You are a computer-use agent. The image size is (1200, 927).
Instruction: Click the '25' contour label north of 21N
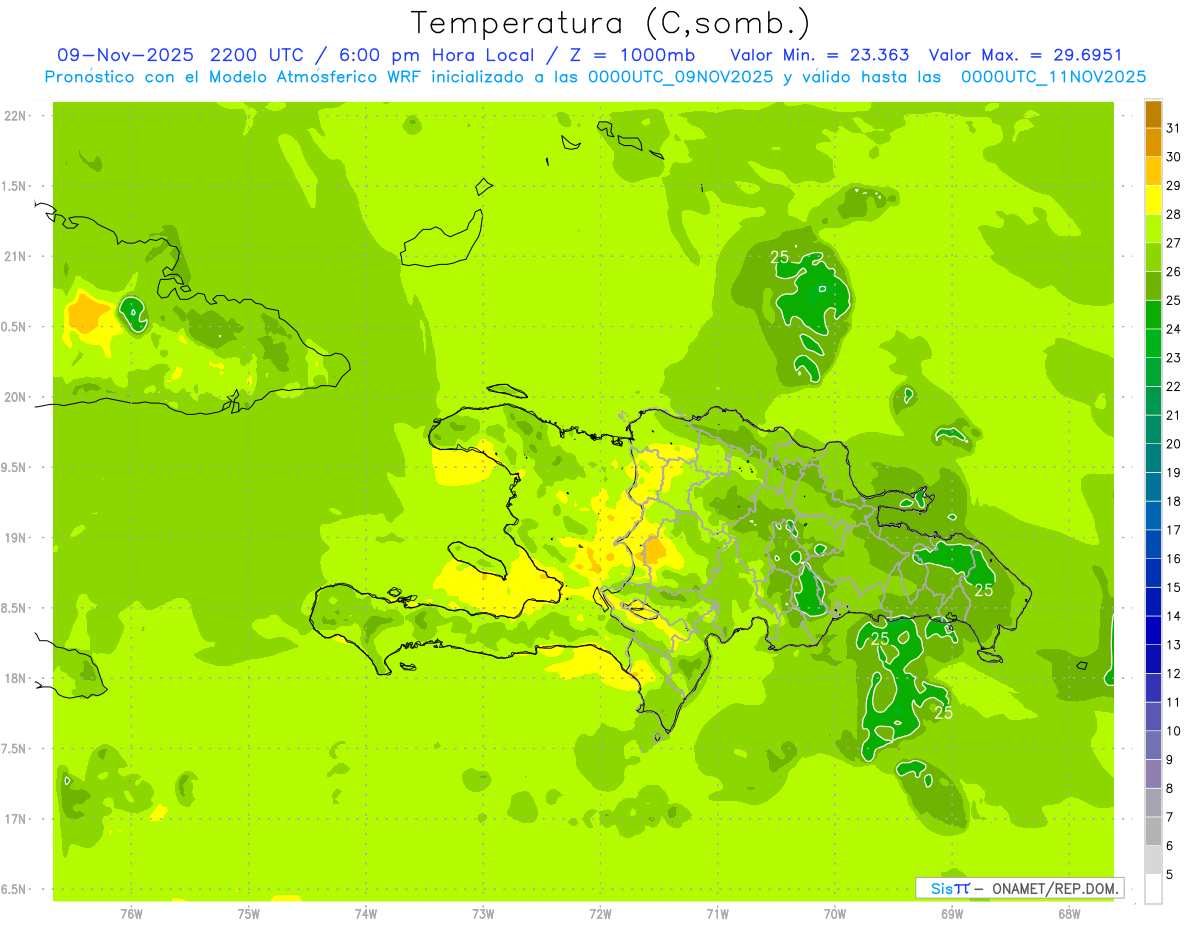[780, 258]
